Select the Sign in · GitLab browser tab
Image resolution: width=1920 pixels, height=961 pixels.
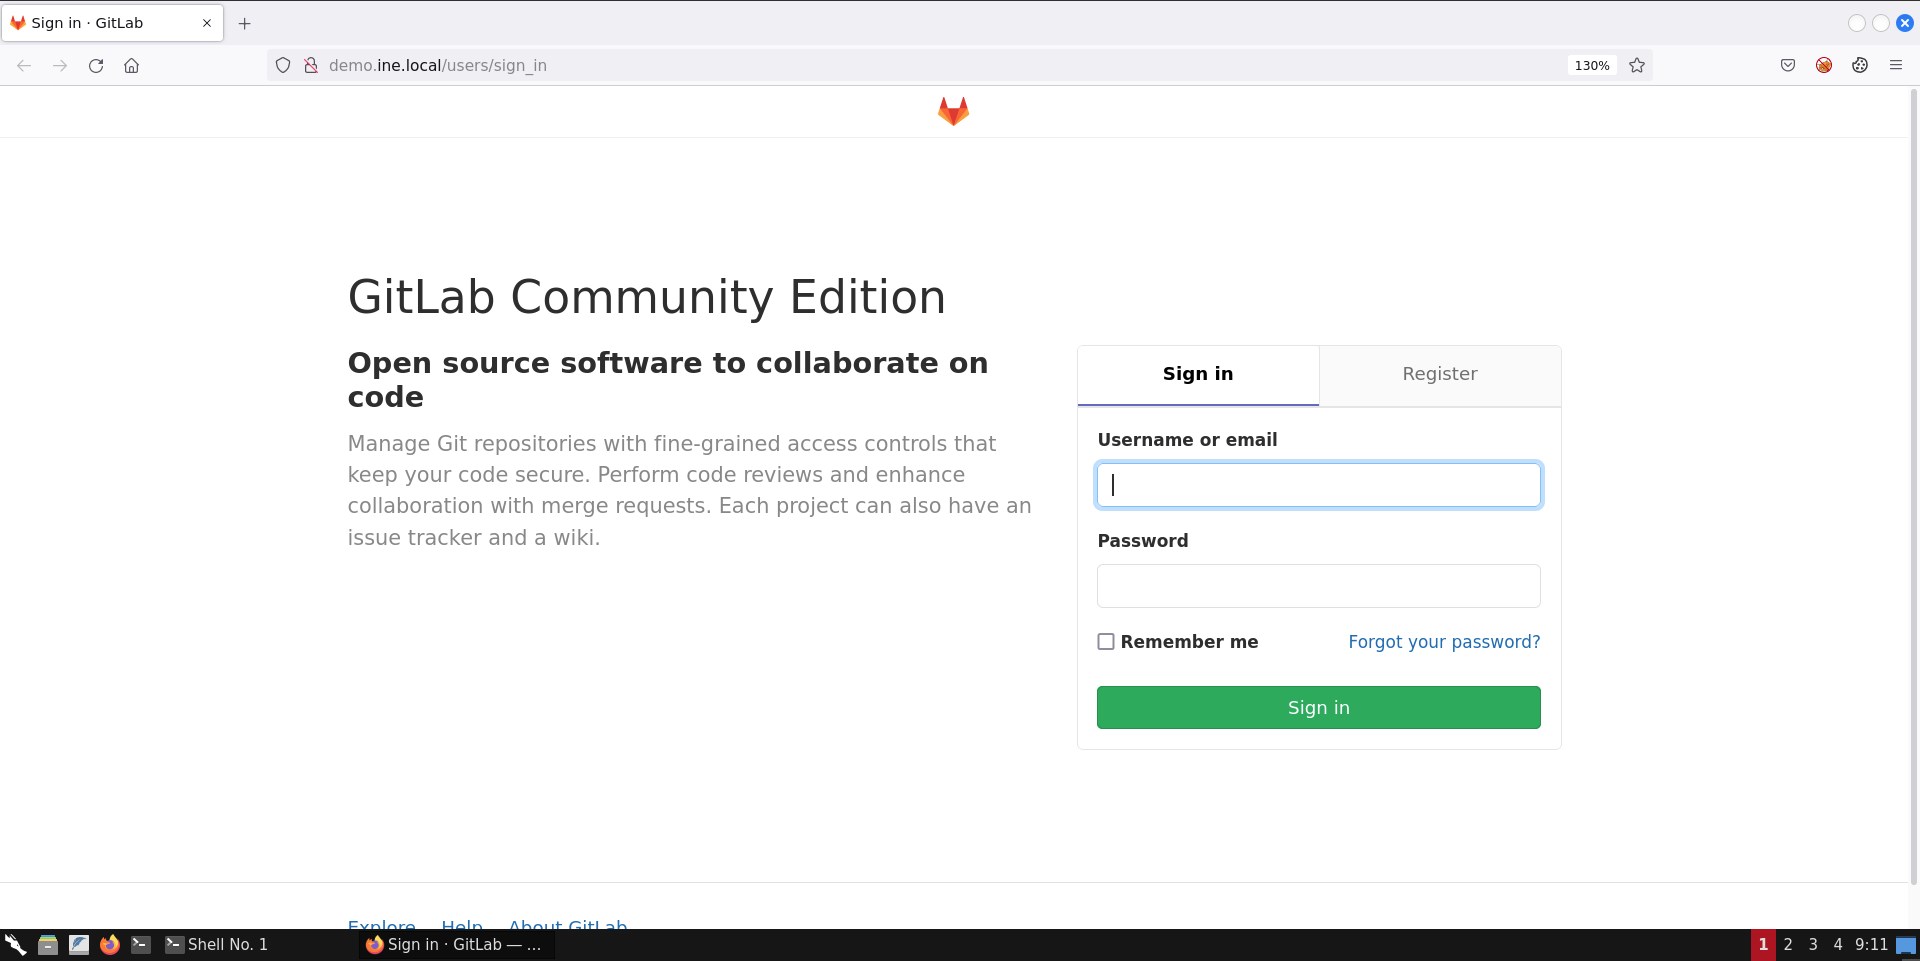click(x=112, y=23)
